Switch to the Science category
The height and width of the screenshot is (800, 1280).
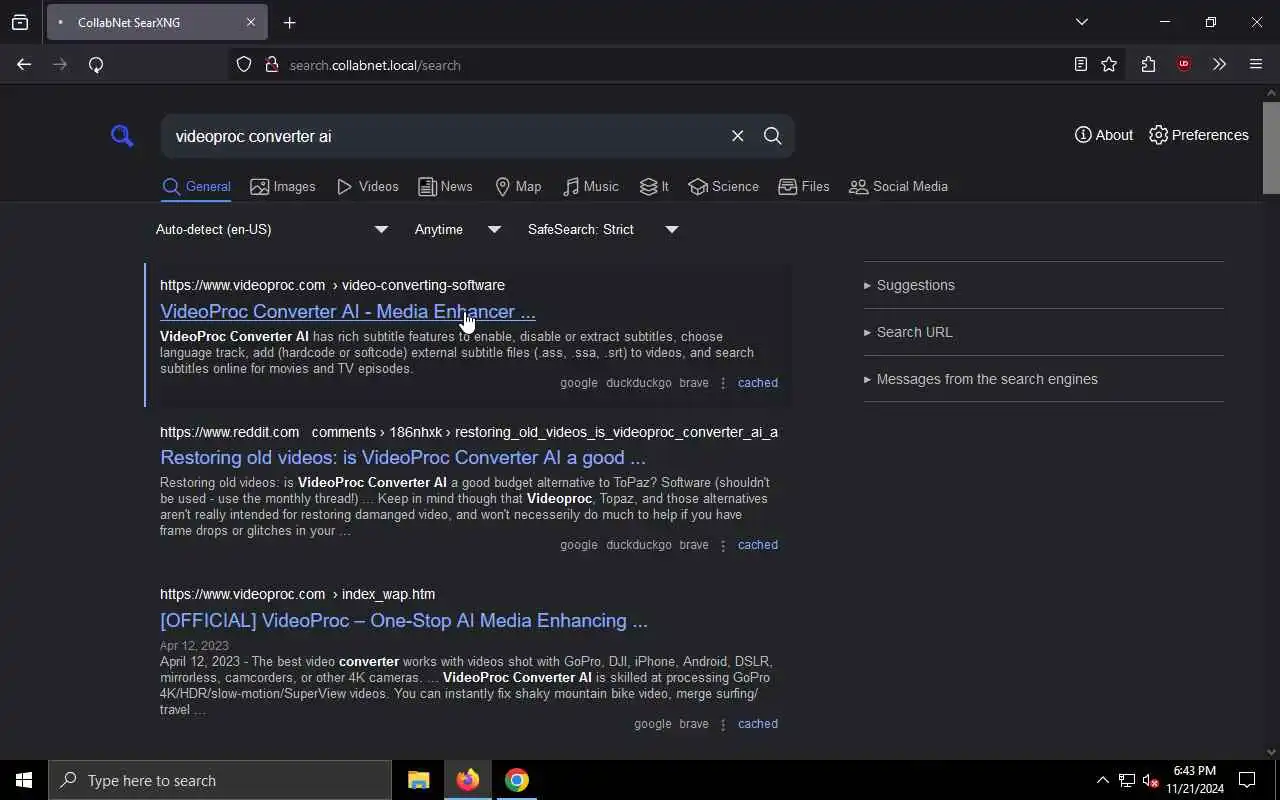[x=724, y=187]
